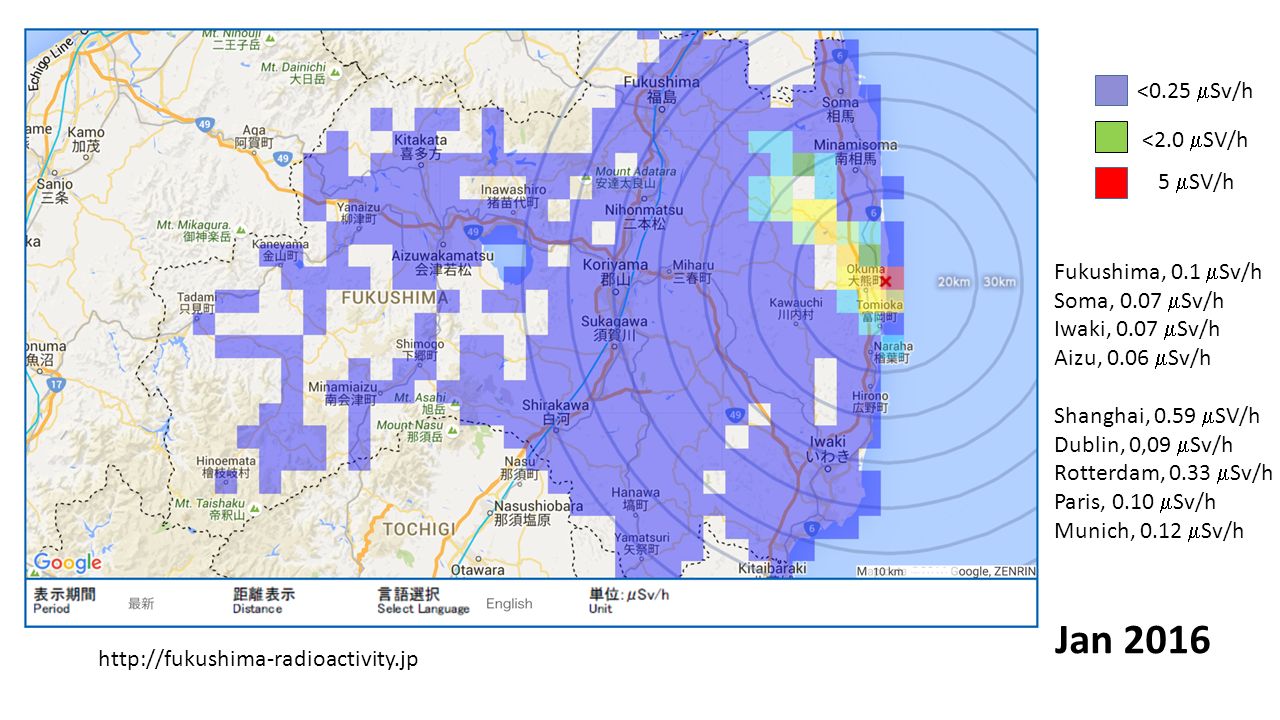Click the Fukushima, 0.1 µSv/h reading
Viewport: 1280px width, 720px height.
pyautogui.click(x=1158, y=272)
